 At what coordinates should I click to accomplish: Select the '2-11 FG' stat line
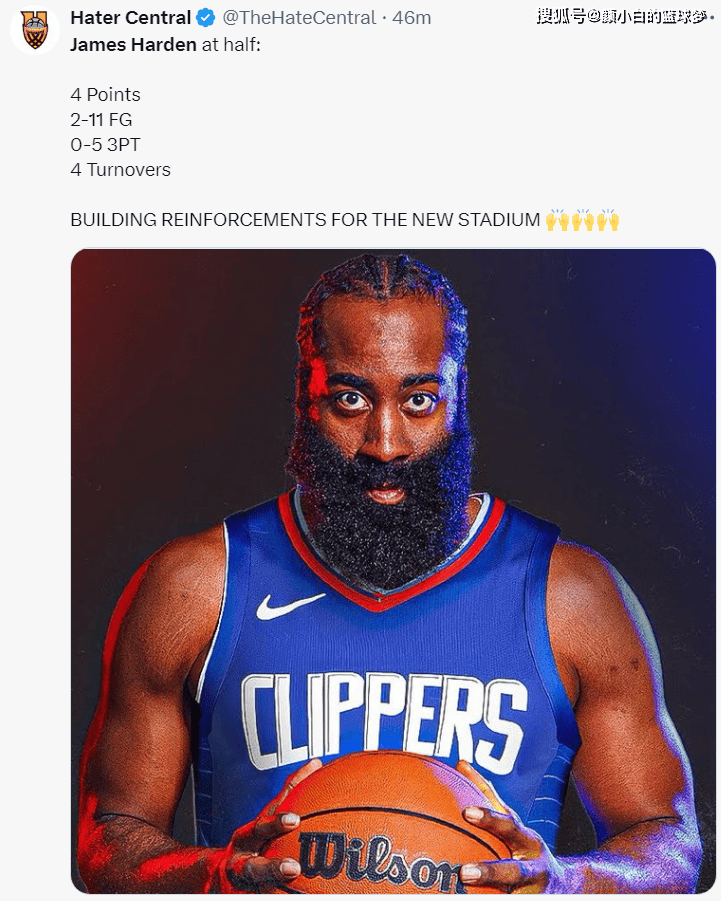coord(101,120)
